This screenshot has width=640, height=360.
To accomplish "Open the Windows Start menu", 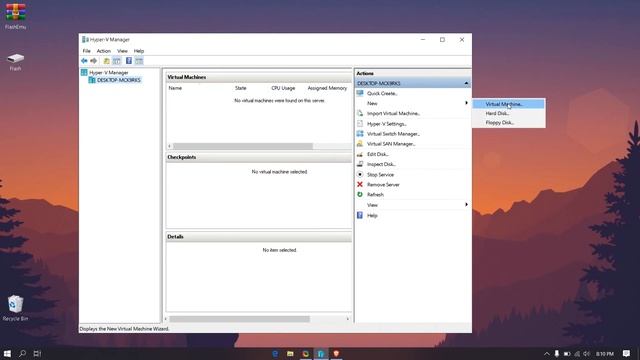I will click(x=7, y=353).
